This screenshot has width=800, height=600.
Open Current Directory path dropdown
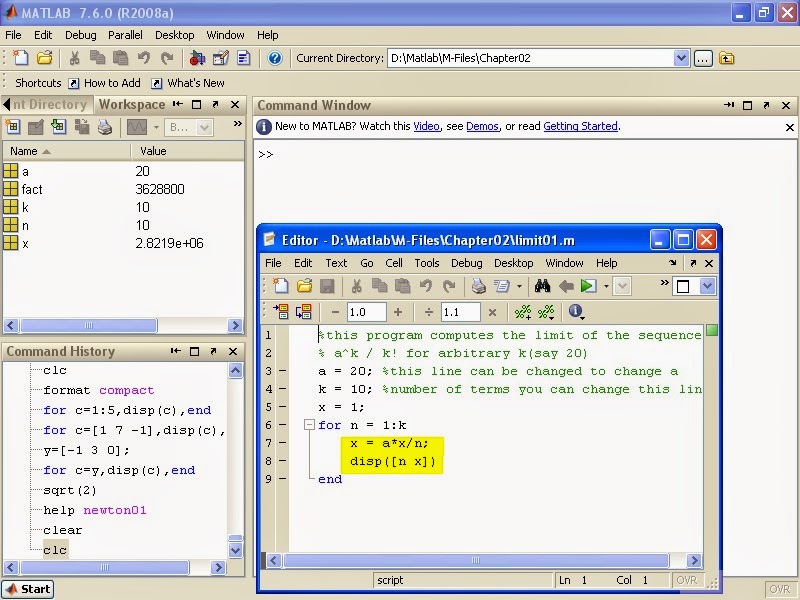(x=681, y=58)
